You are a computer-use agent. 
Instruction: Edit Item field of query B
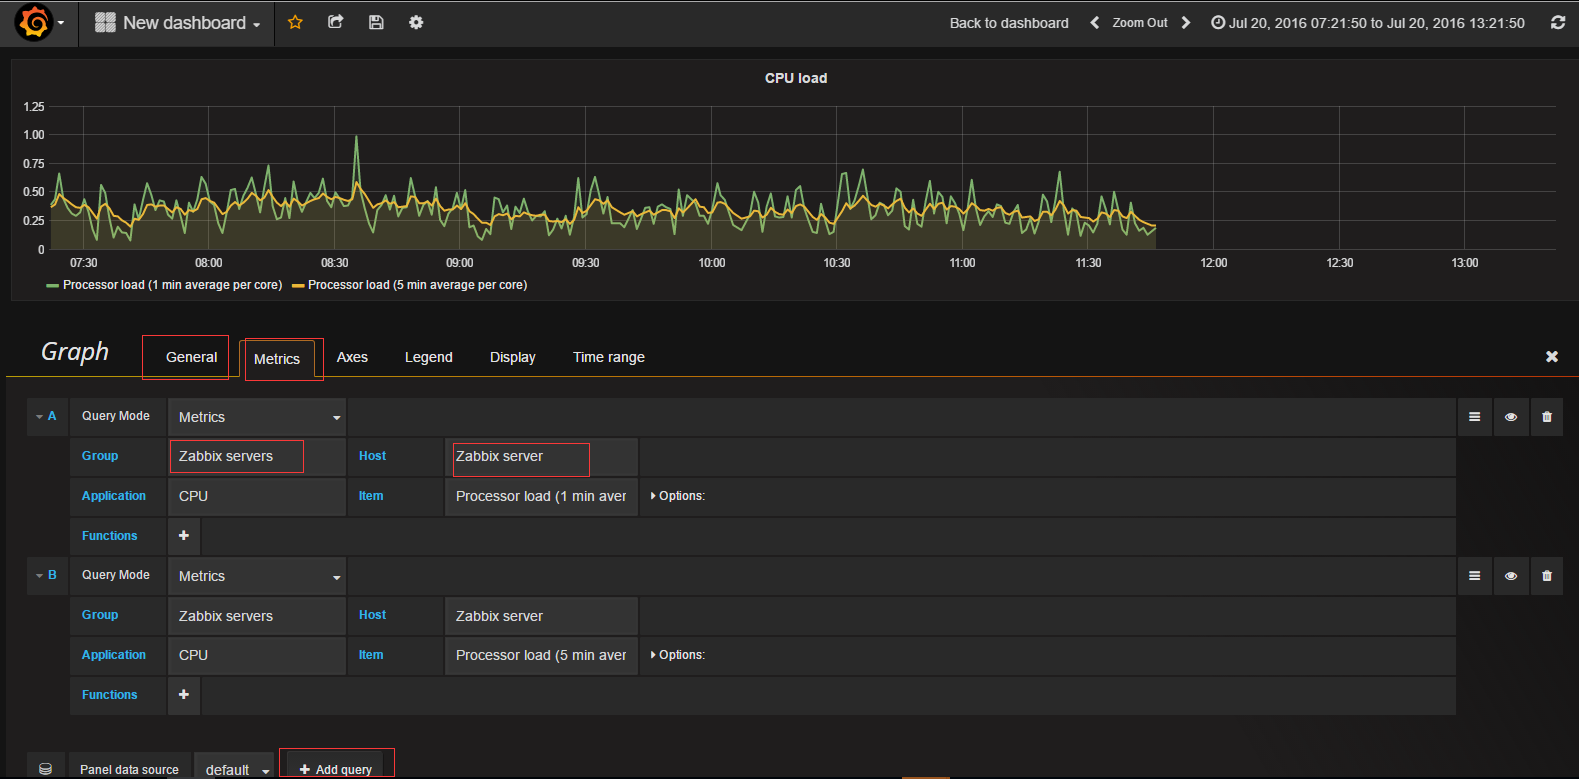(541, 655)
